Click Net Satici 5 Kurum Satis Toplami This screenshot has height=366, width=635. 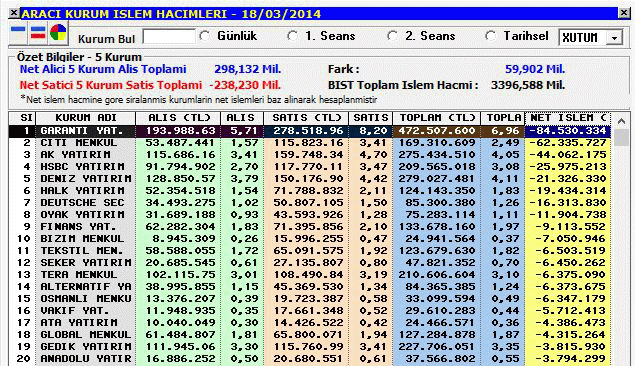click(x=111, y=85)
